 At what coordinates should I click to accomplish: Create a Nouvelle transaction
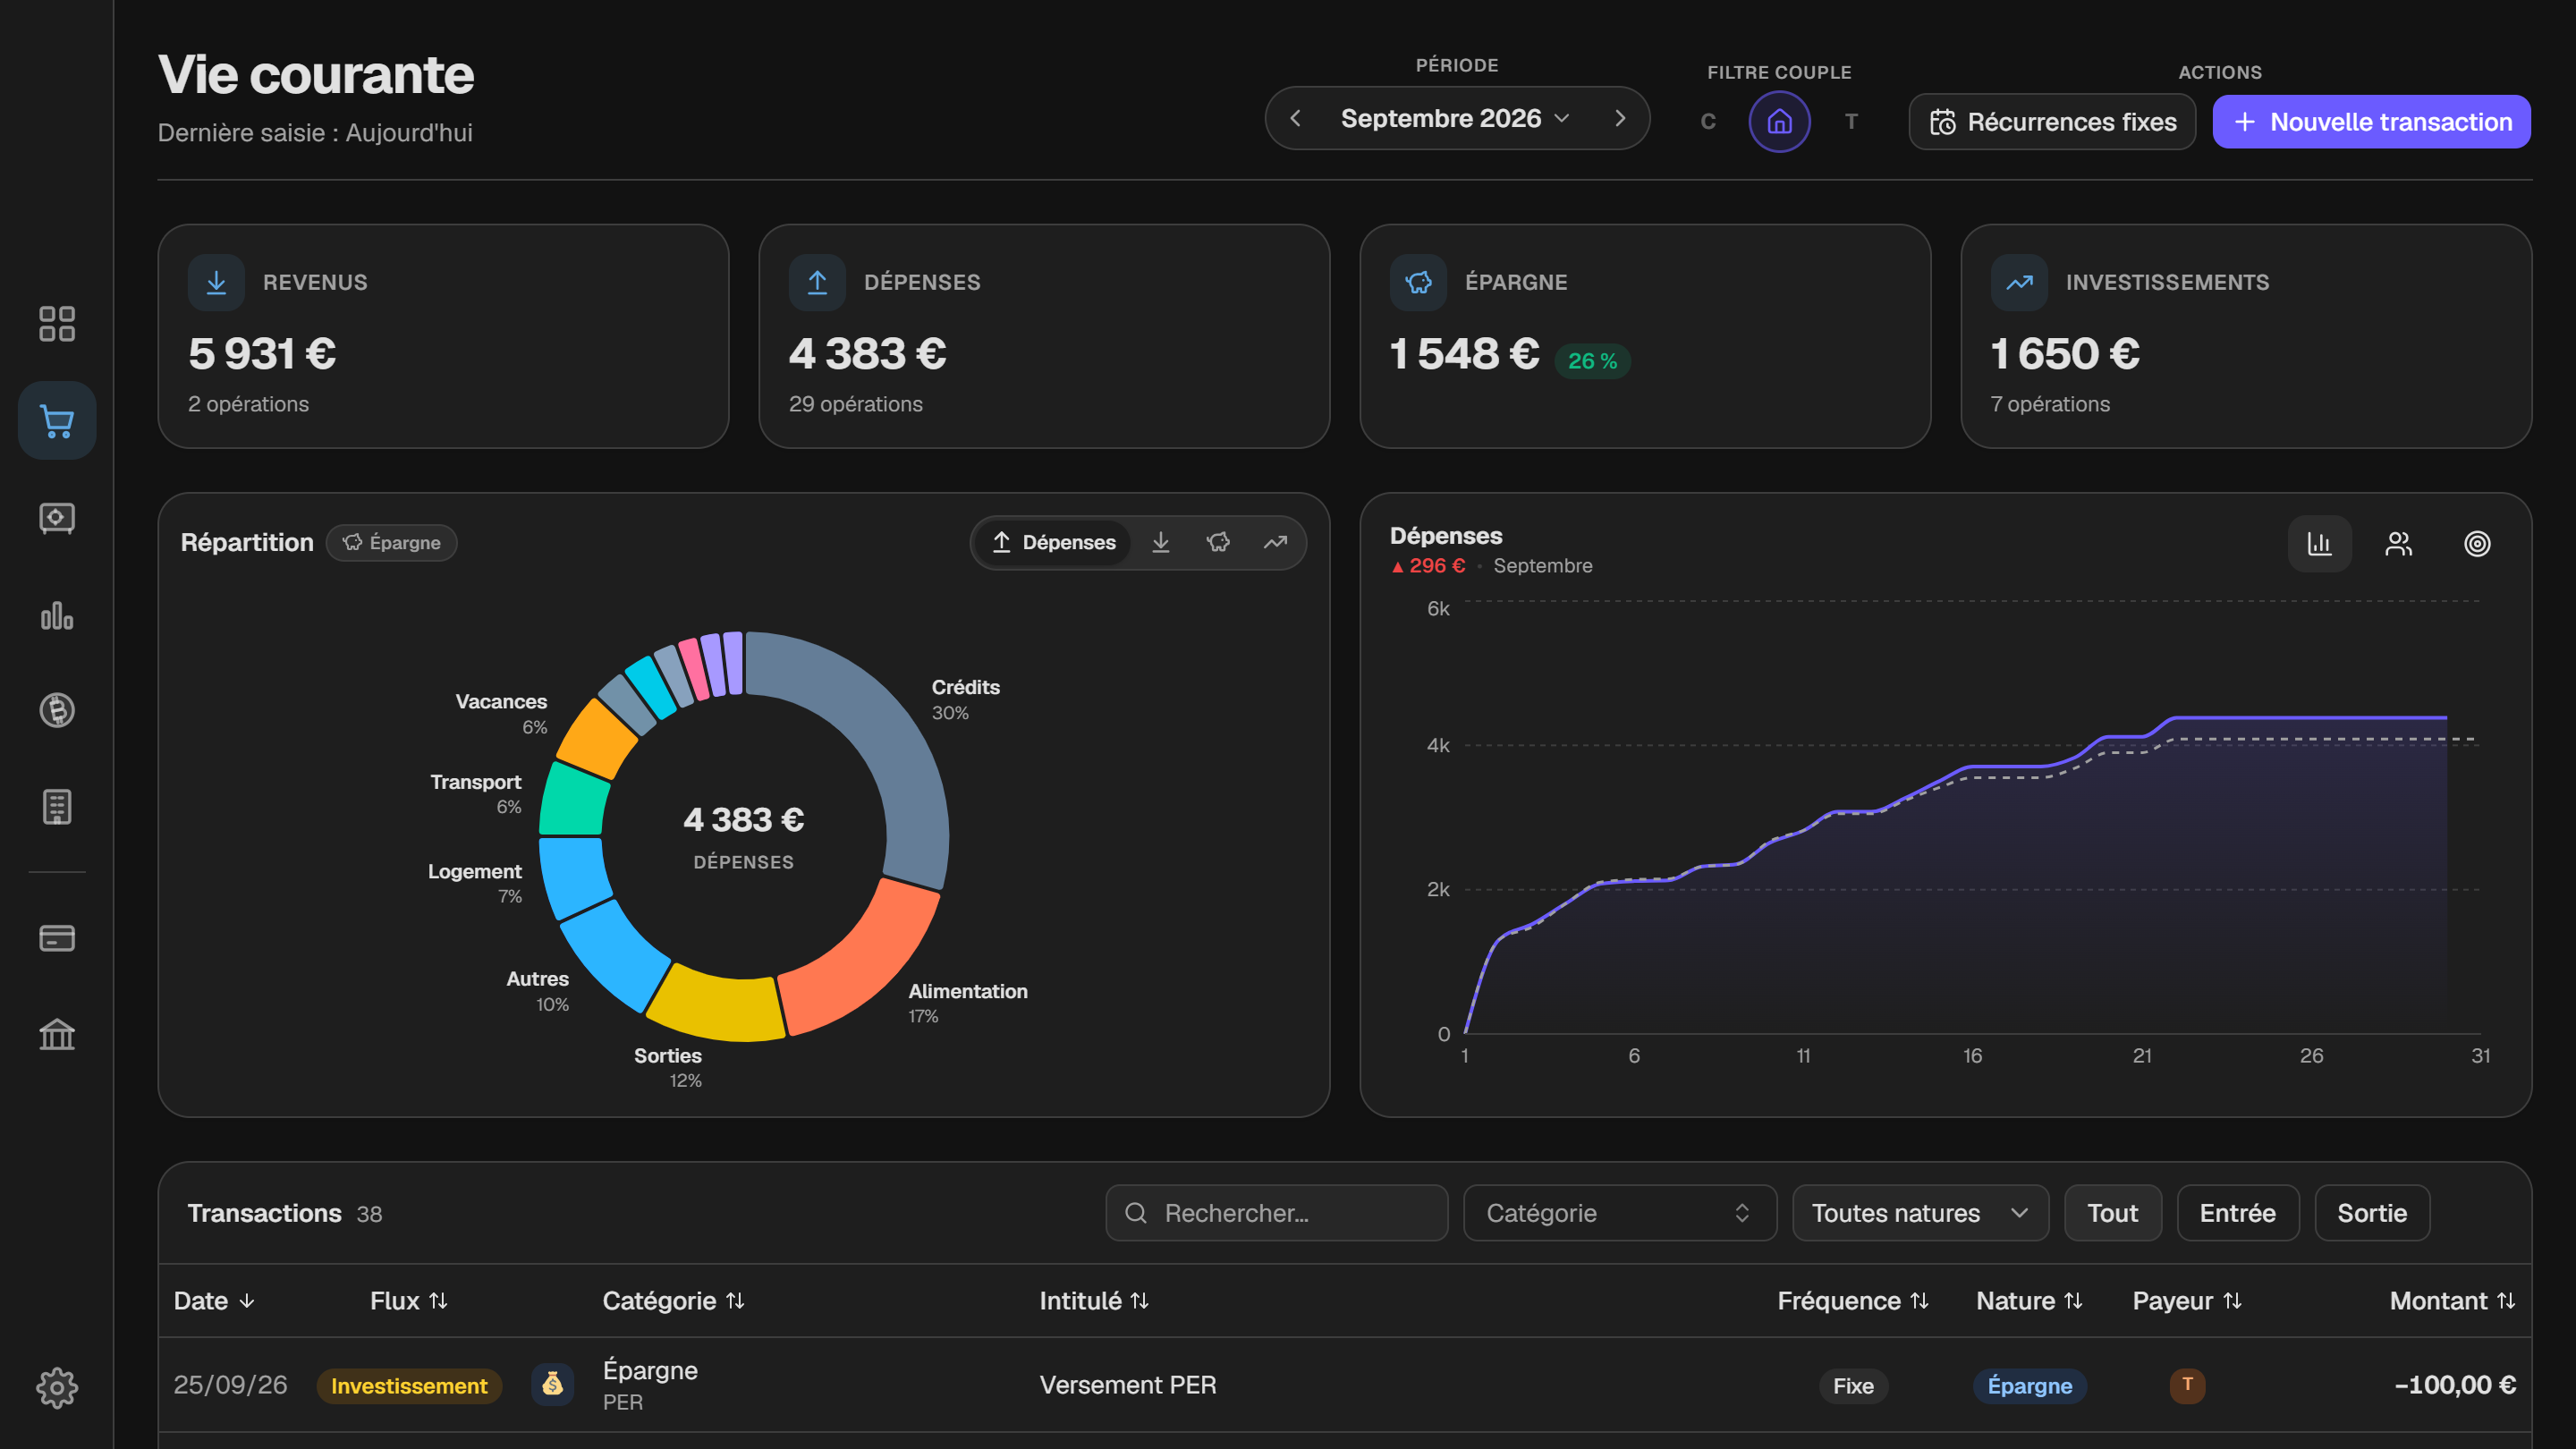click(2371, 122)
